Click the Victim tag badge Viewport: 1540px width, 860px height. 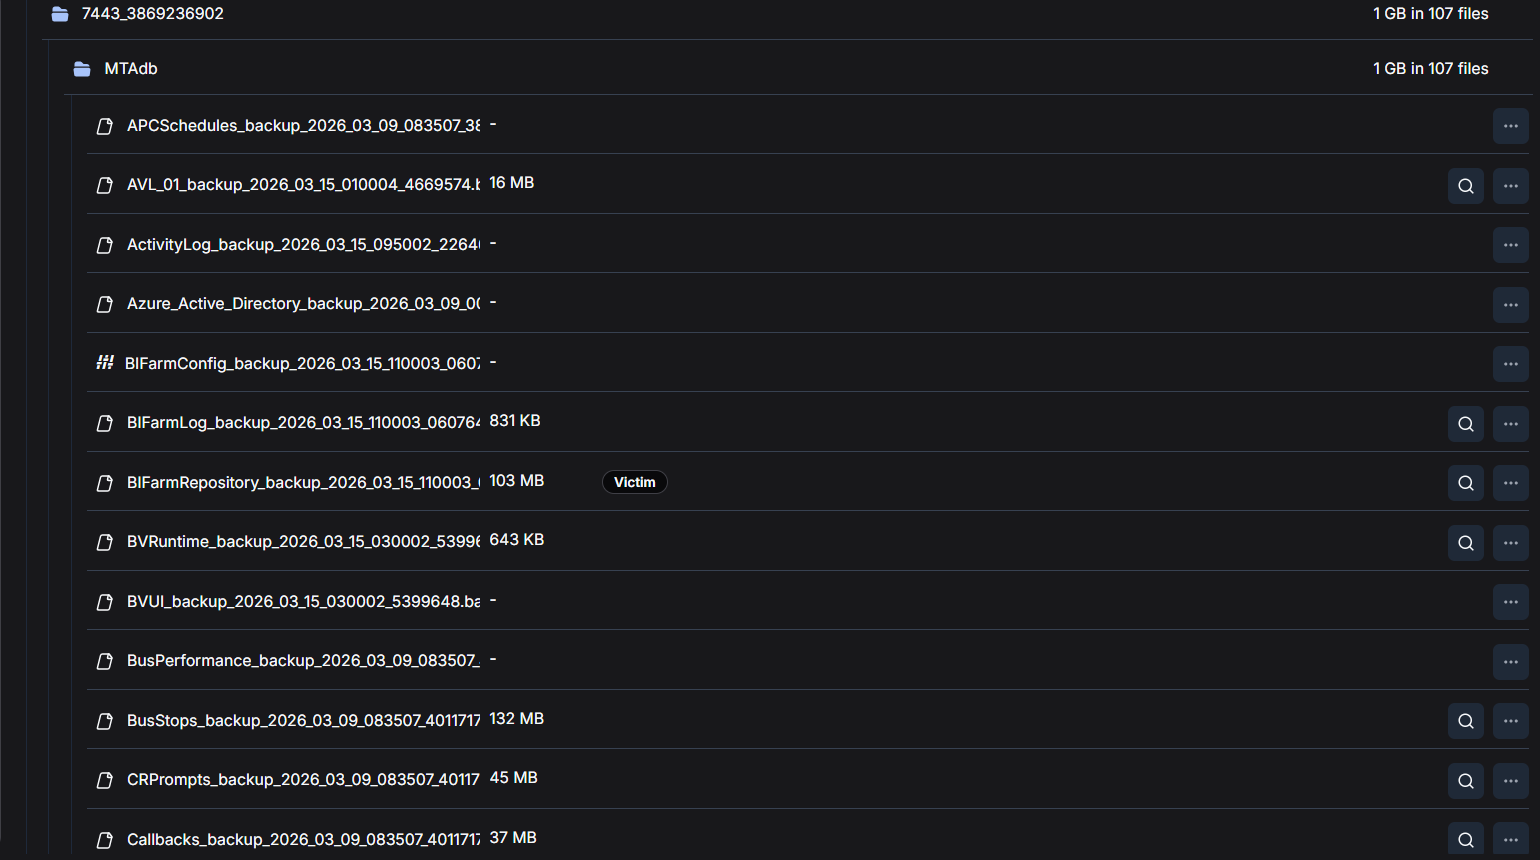pyautogui.click(x=635, y=482)
